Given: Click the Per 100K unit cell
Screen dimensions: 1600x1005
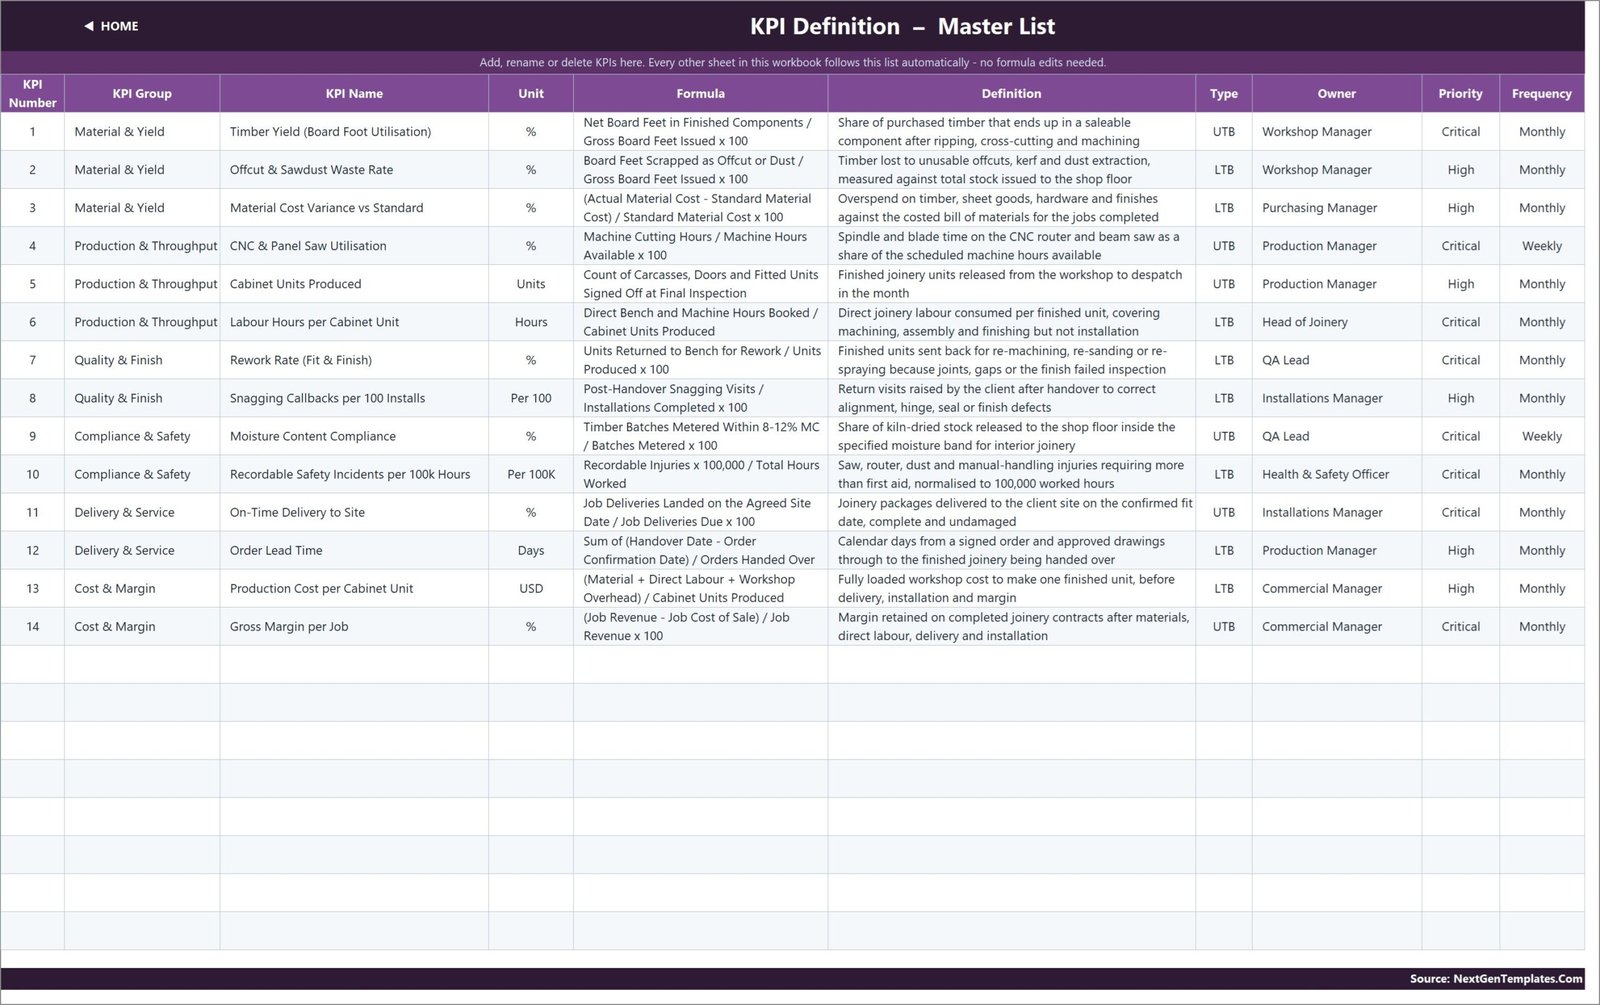Looking at the screenshot, I should pos(531,474).
